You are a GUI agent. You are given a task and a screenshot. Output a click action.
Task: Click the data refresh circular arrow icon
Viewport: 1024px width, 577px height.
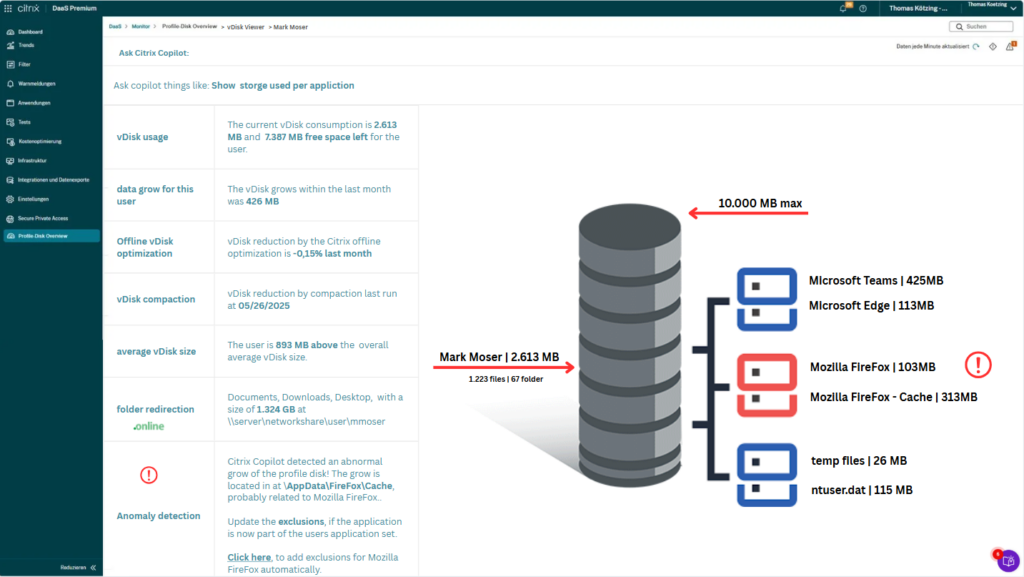pyautogui.click(x=976, y=46)
